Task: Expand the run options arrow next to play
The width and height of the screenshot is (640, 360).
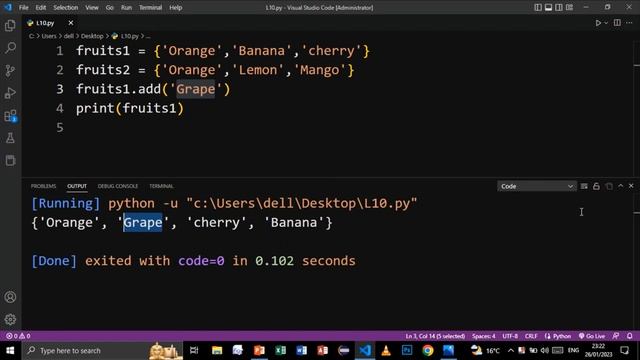Action: coord(606,23)
